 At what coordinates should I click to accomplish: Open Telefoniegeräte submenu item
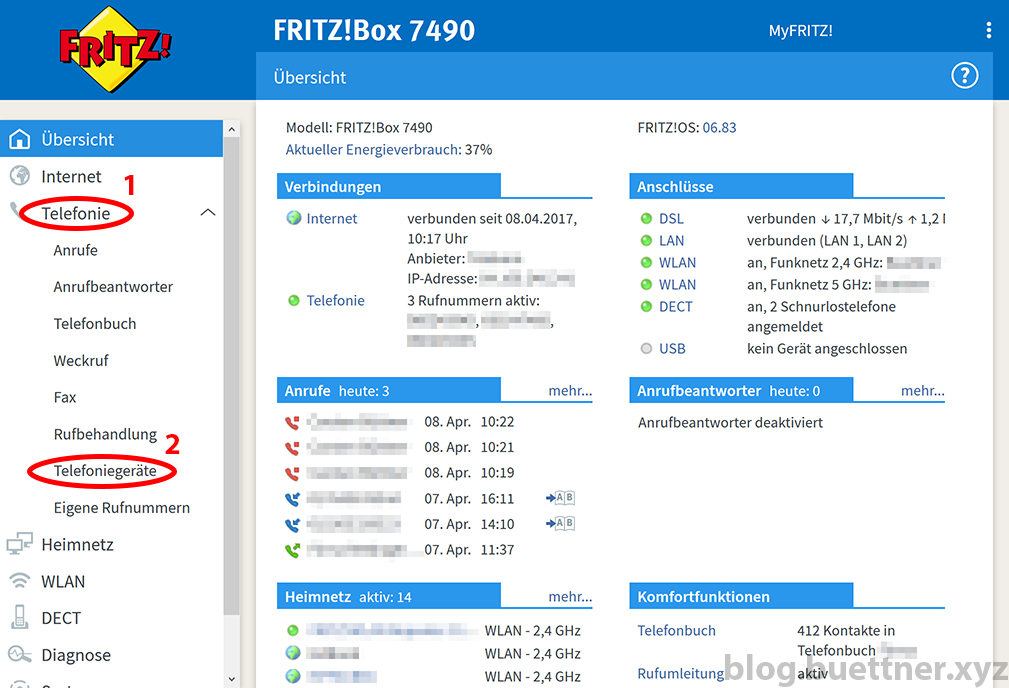click(105, 470)
